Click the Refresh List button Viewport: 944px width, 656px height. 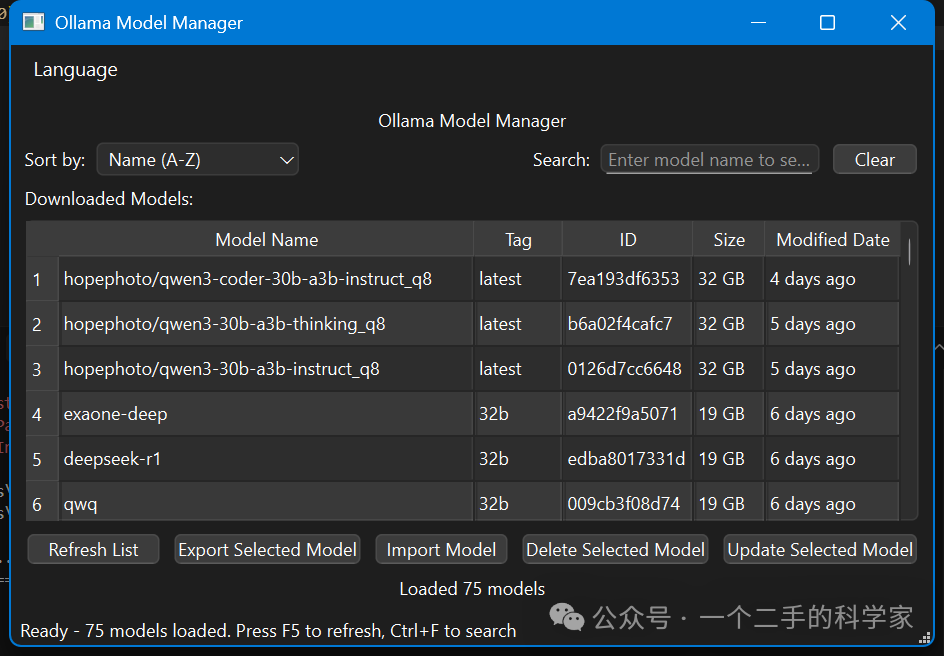tap(93, 549)
